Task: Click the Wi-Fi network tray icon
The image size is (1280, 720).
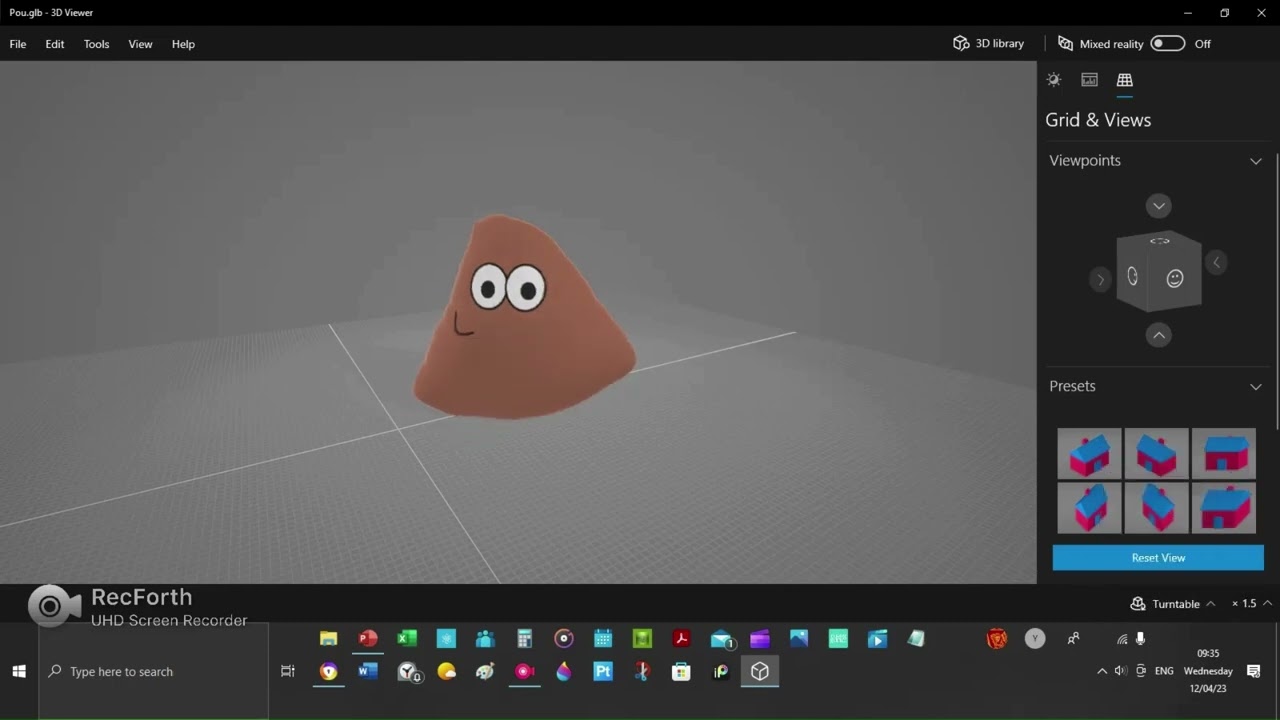Action: (1122, 639)
